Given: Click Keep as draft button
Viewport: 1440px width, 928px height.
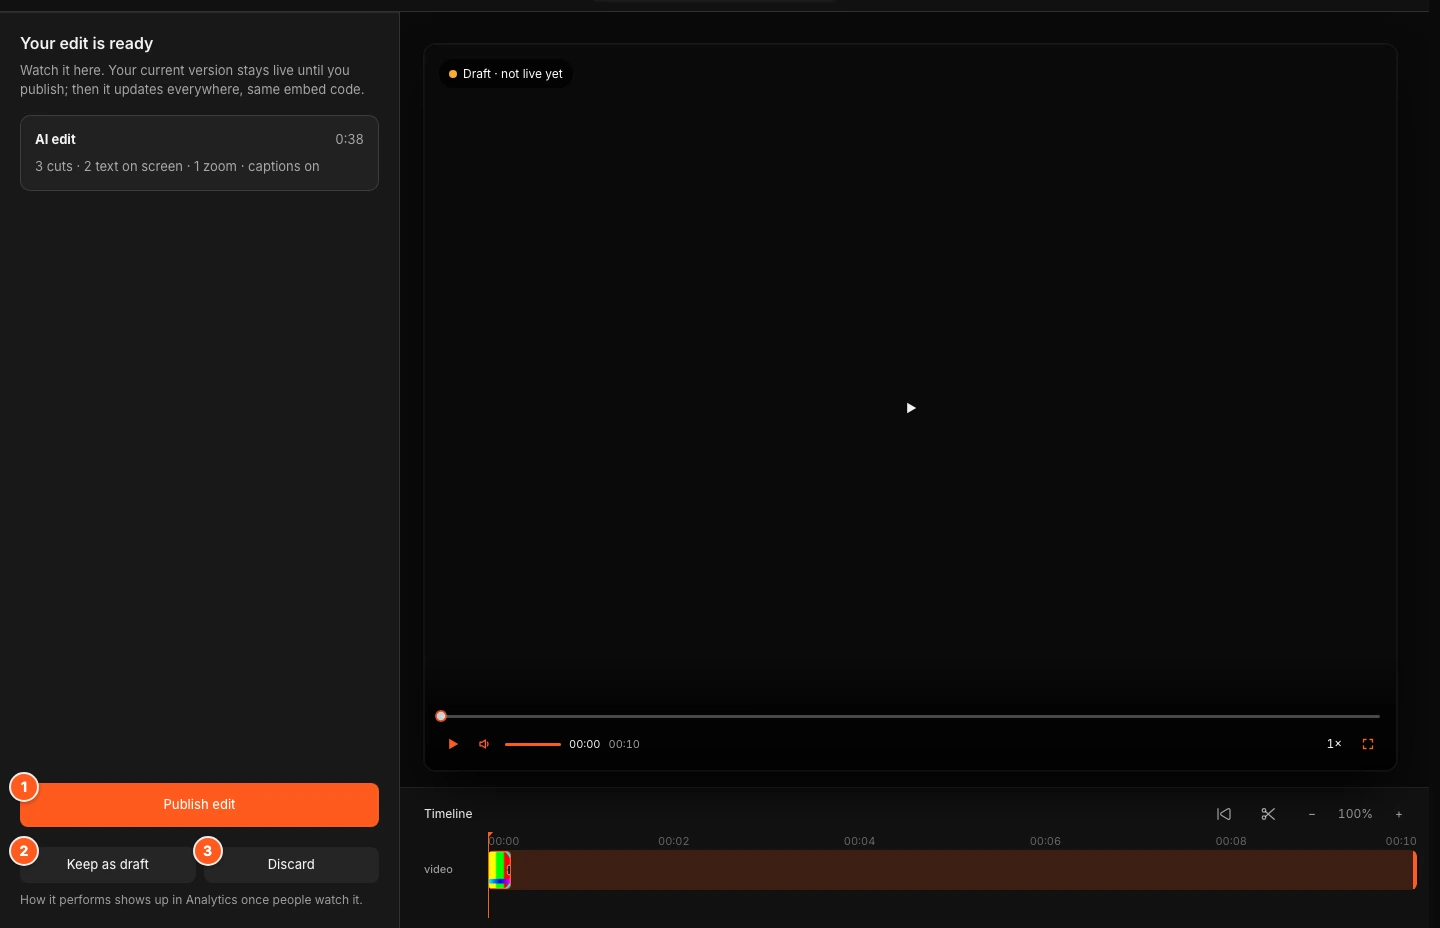Looking at the screenshot, I should point(108,865).
